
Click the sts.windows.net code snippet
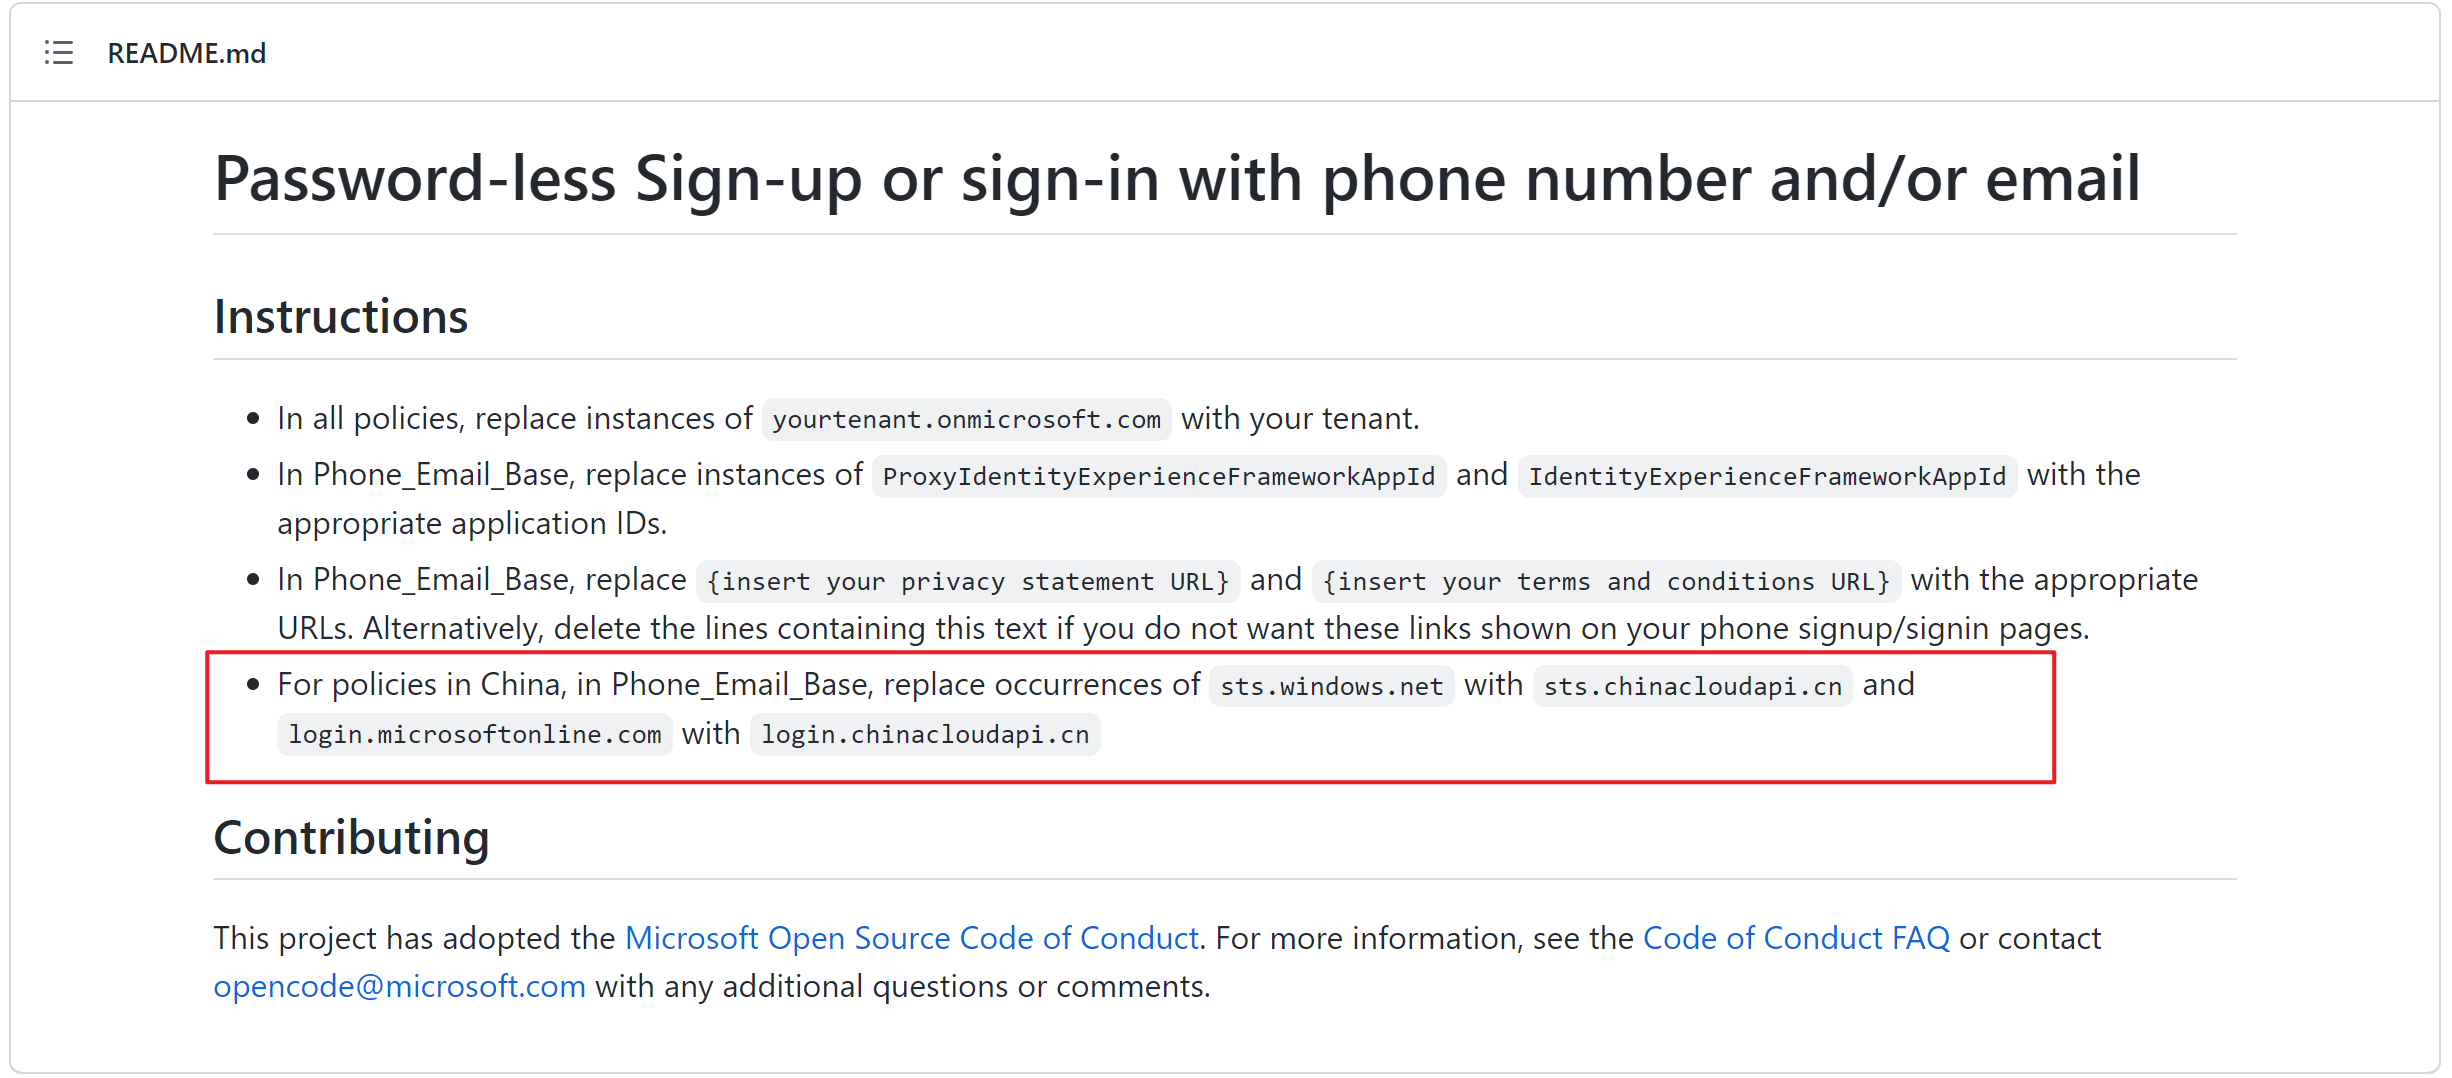pyautogui.click(x=1331, y=686)
